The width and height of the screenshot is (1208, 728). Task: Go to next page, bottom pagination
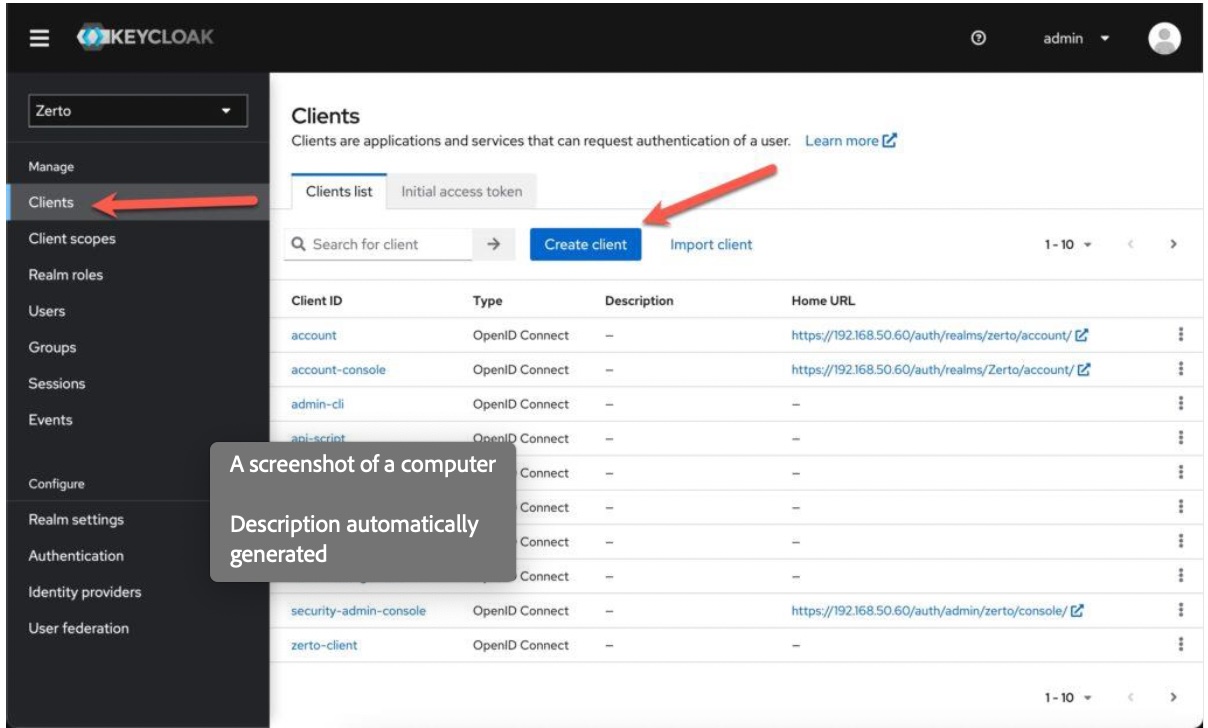(1173, 697)
